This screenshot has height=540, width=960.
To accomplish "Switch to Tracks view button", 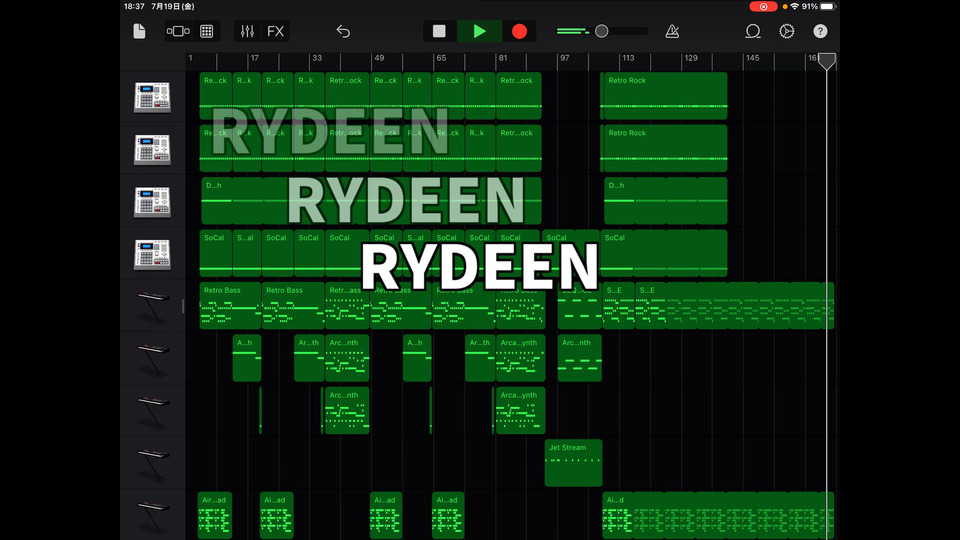I will coord(178,31).
